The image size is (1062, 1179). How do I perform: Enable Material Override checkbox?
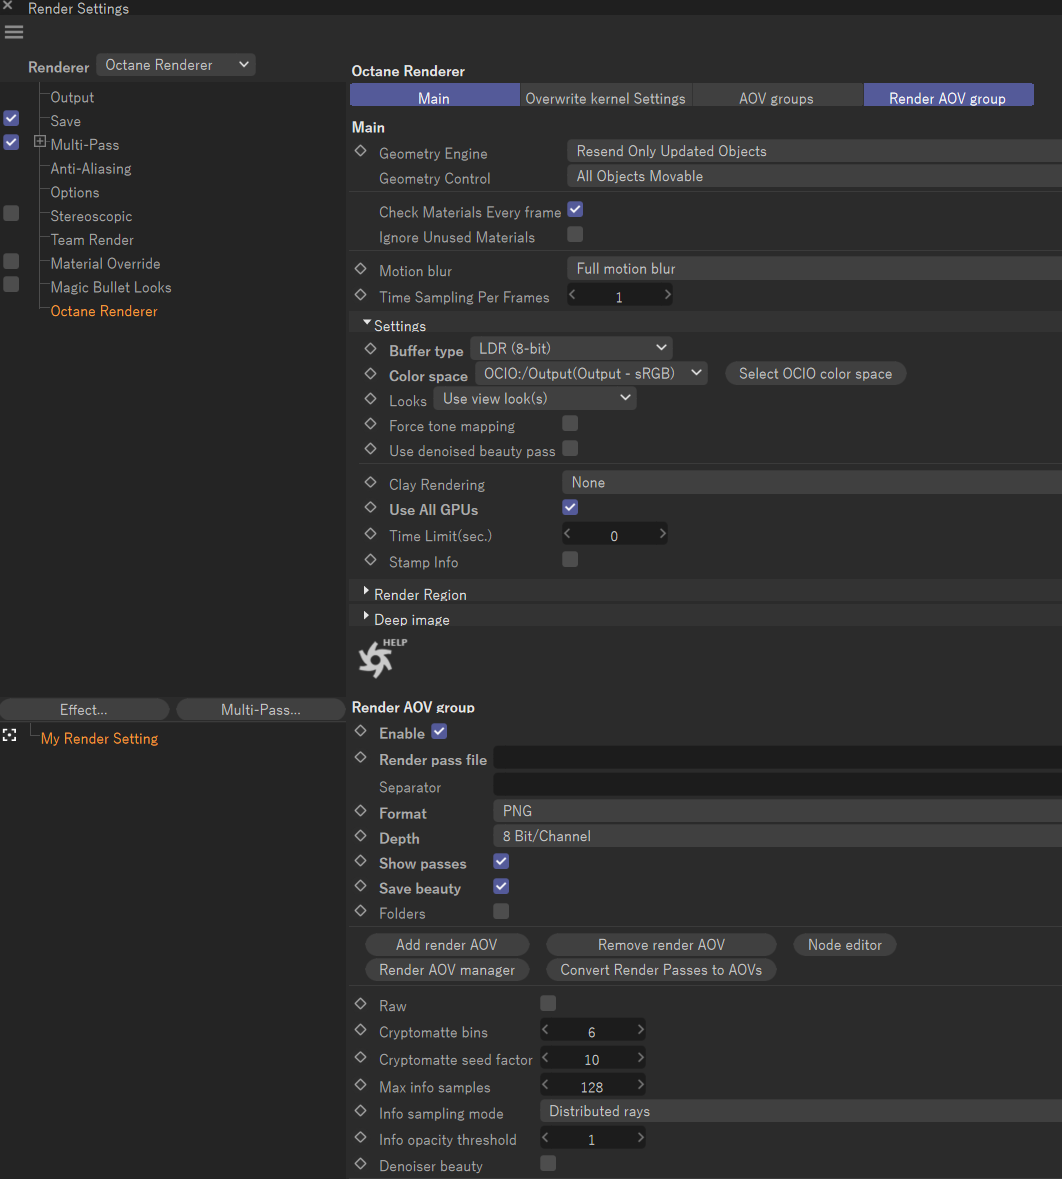point(11,261)
